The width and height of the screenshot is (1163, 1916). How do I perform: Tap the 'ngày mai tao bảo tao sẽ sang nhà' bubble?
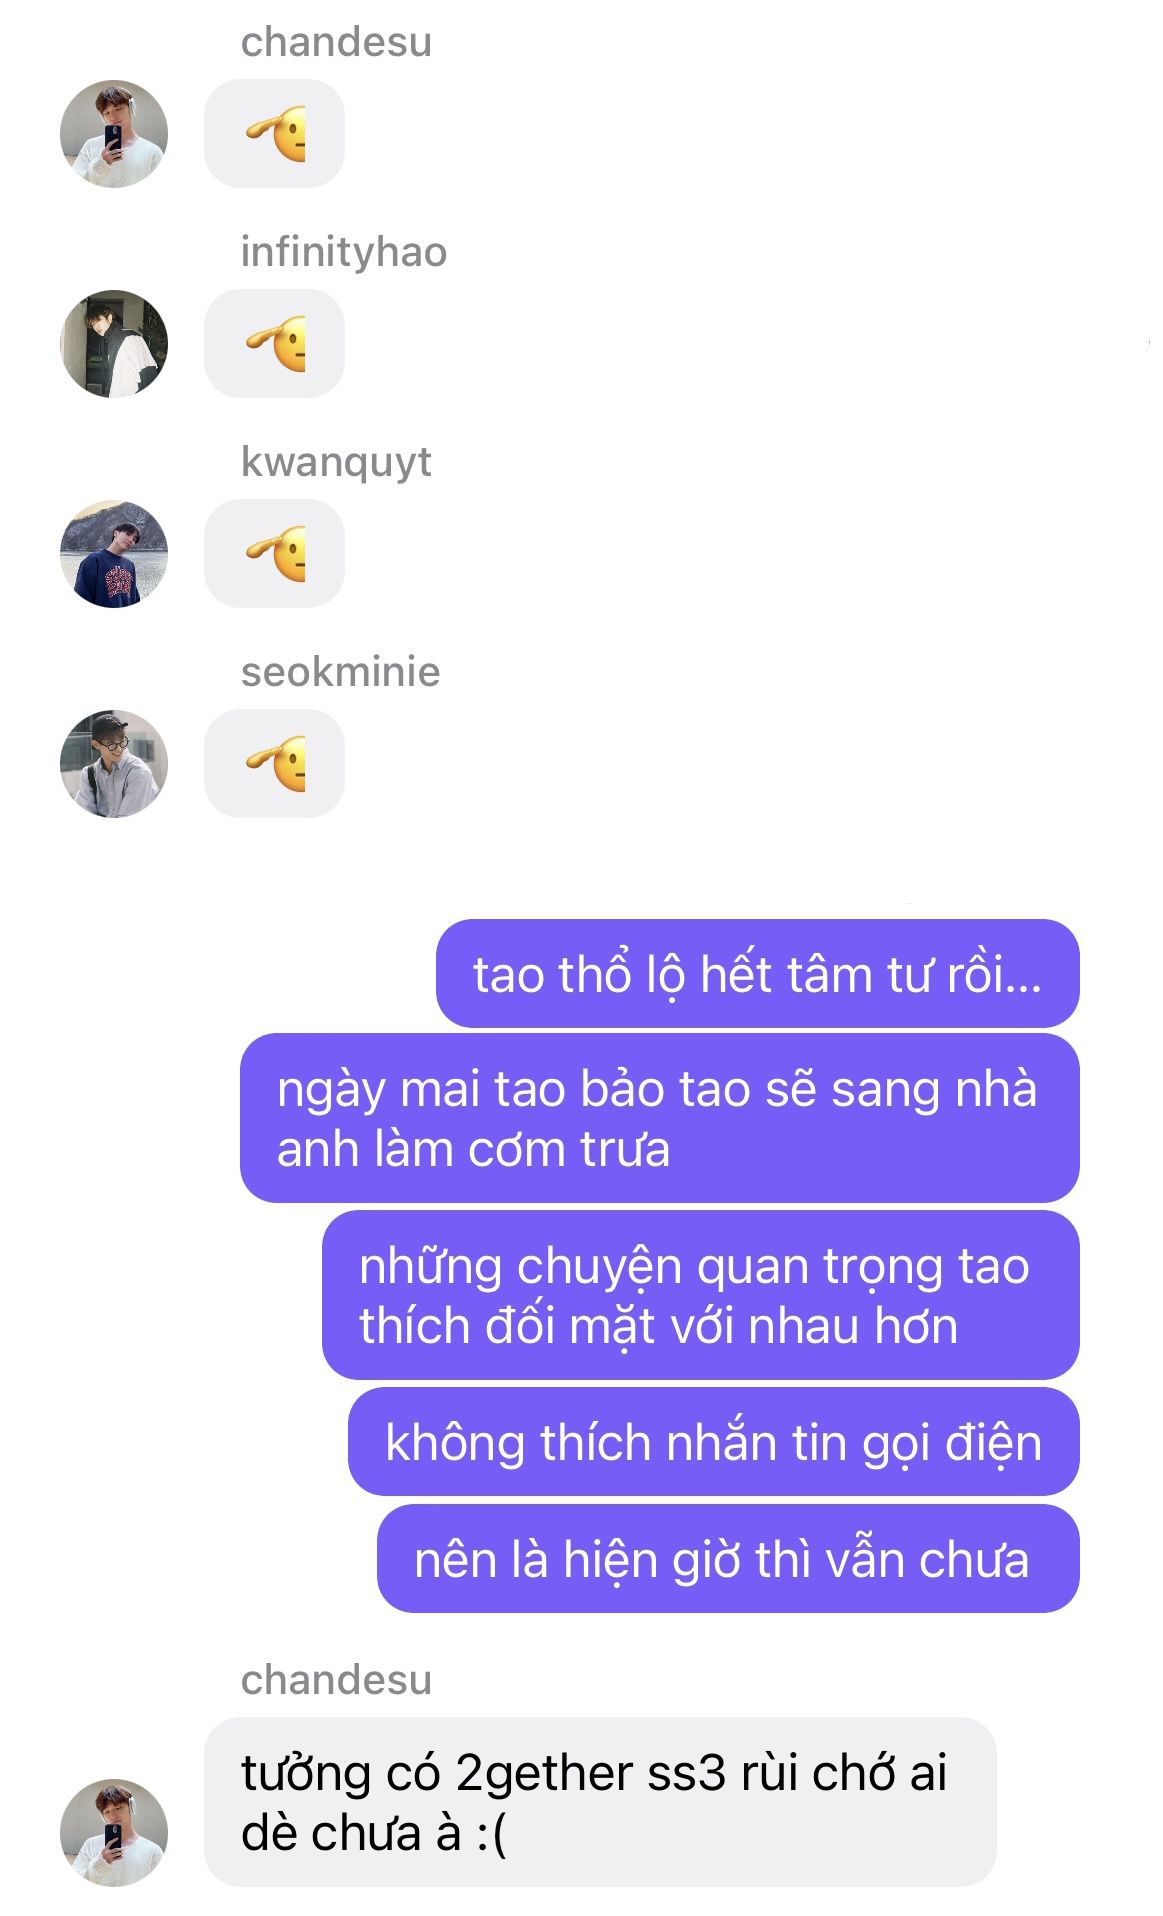[660, 1118]
